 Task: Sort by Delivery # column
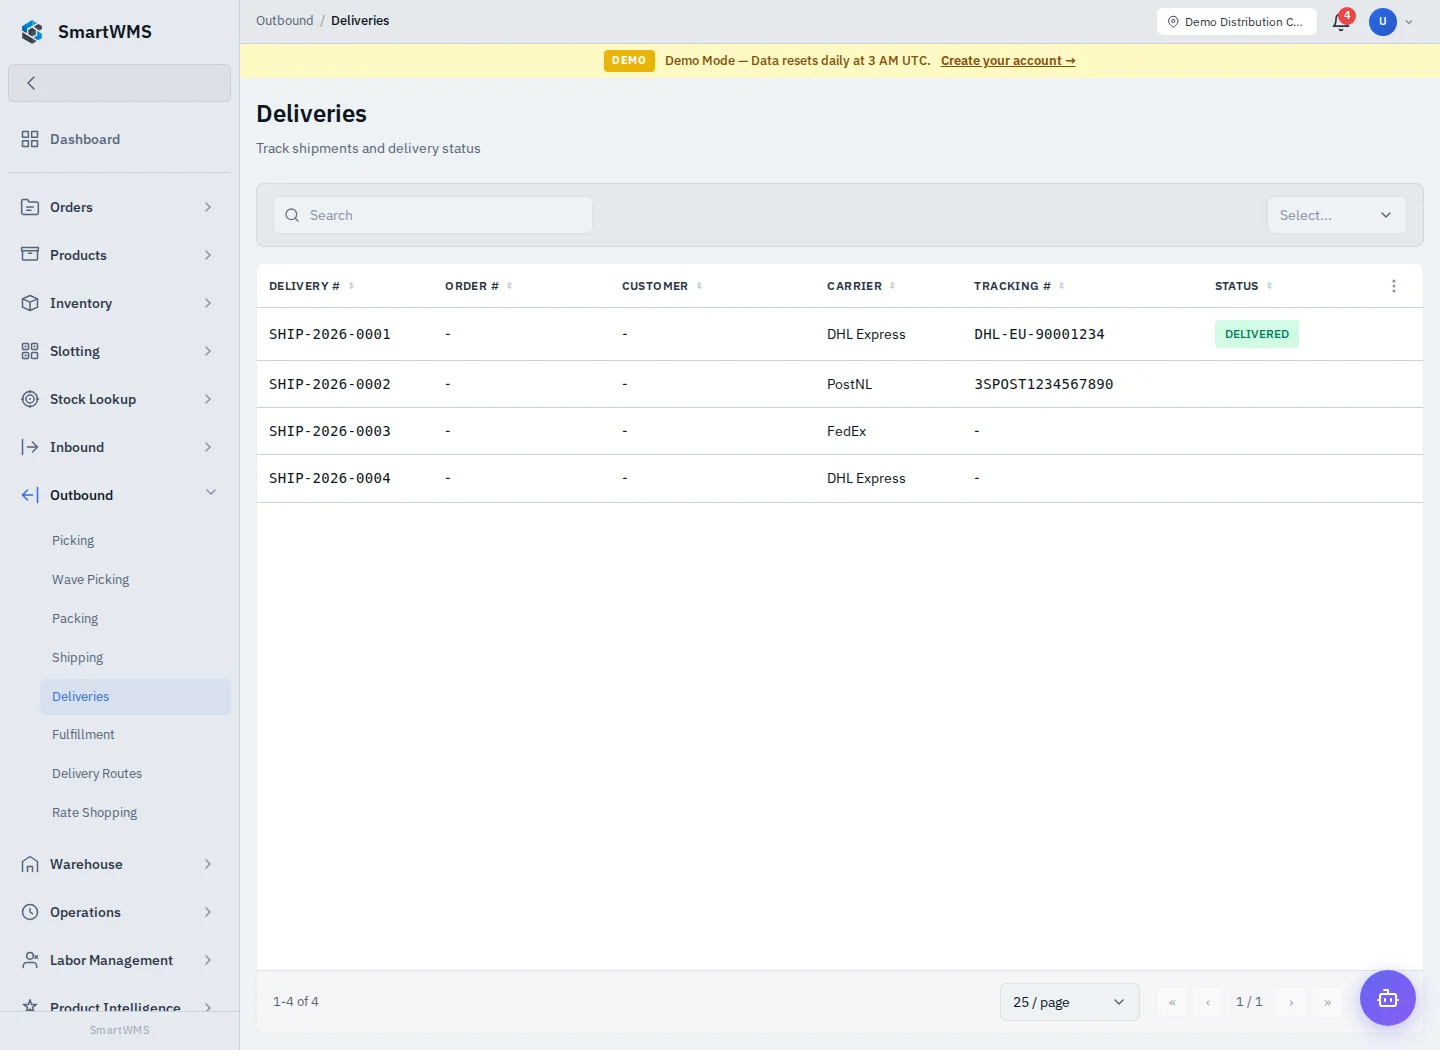point(312,286)
